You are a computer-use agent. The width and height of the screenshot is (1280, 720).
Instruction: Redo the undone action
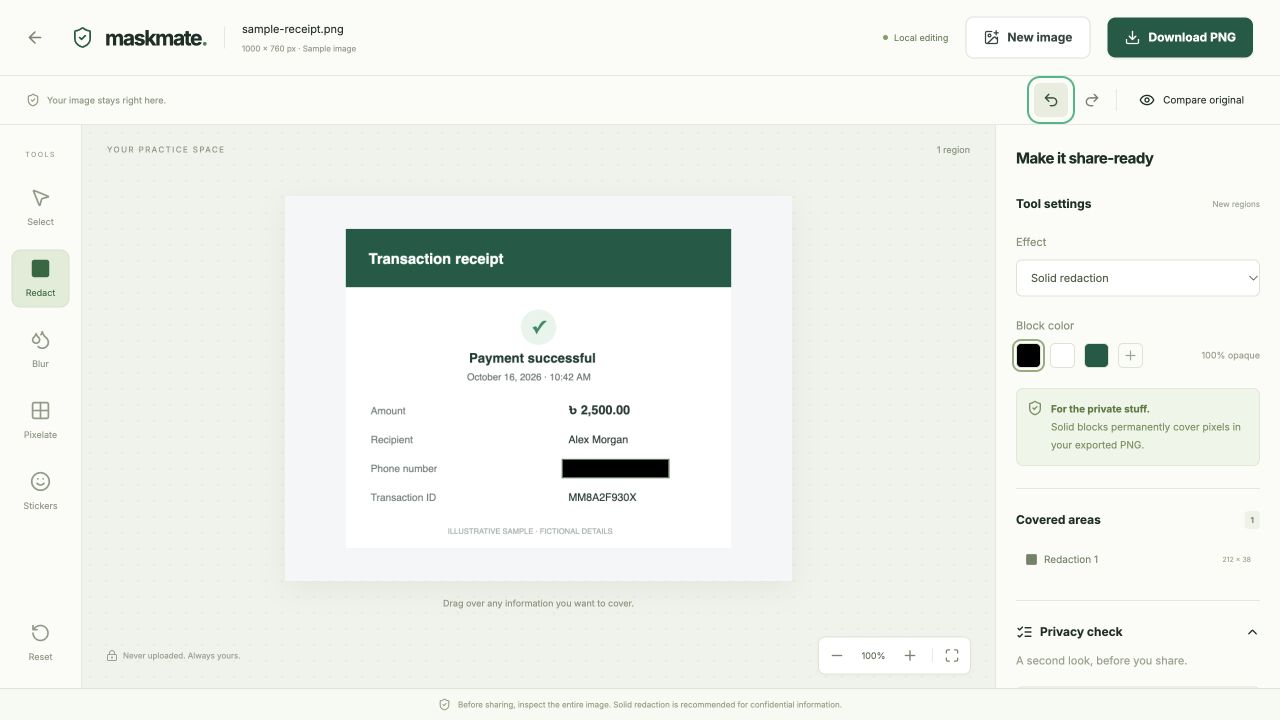coord(1092,100)
